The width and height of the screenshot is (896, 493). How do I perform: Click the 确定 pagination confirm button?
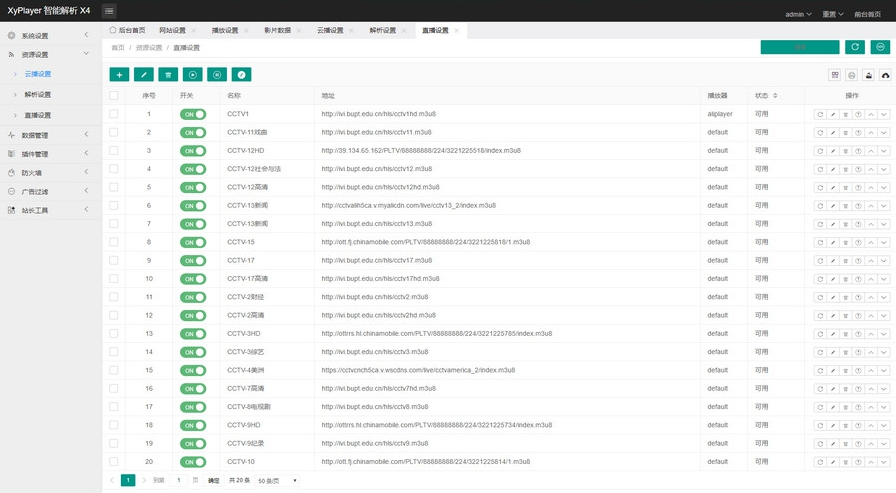[x=213, y=481]
